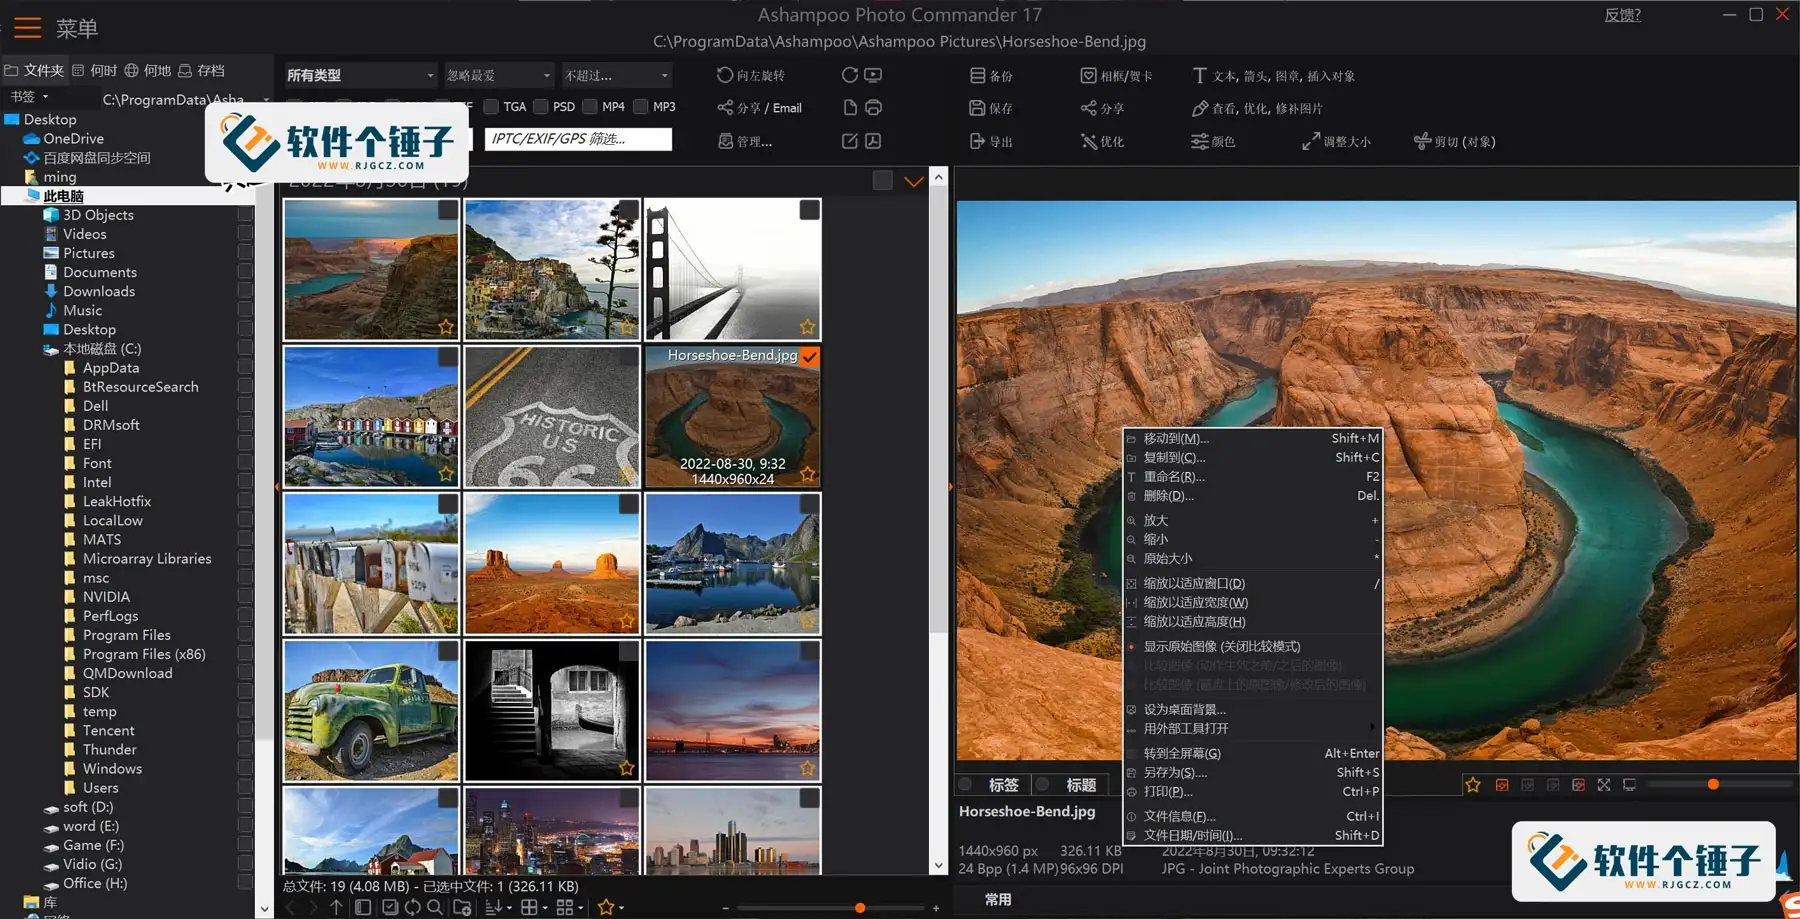Open the 忽略最爱 favorites filter dropdown
Image resolution: width=1800 pixels, height=919 pixels.
coord(499,75)
